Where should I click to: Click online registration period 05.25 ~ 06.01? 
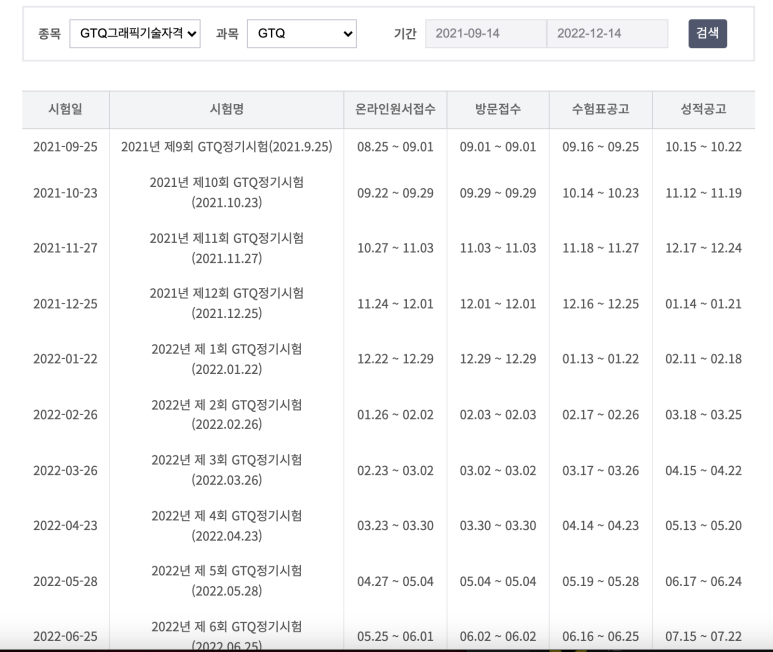(x=395, y=637)
